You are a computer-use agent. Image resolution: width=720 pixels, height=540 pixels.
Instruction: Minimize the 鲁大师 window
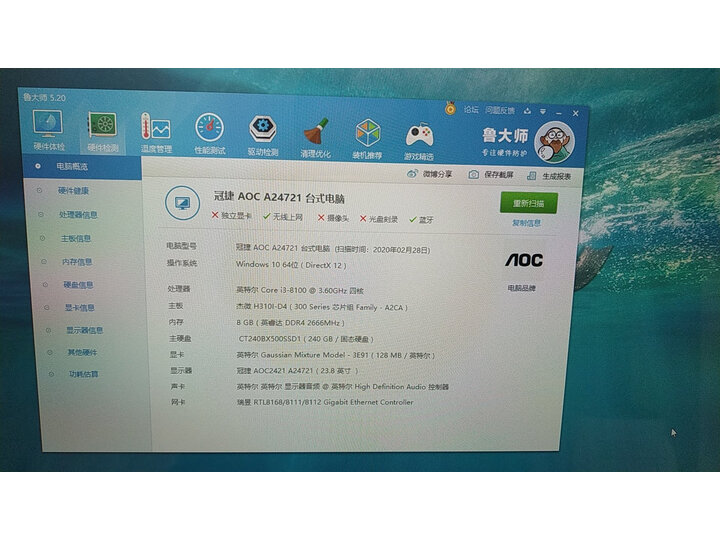point(559,112)
